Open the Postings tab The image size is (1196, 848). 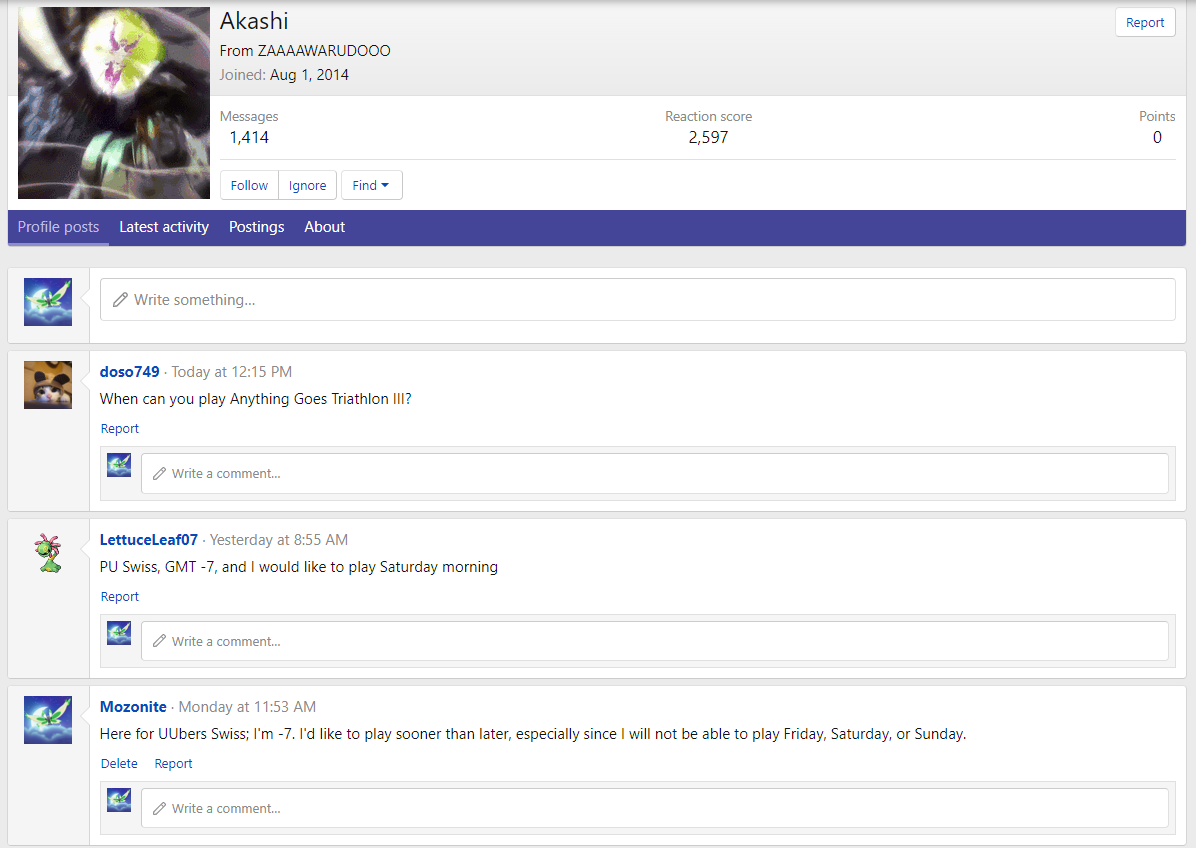click(x=256, y=227)
